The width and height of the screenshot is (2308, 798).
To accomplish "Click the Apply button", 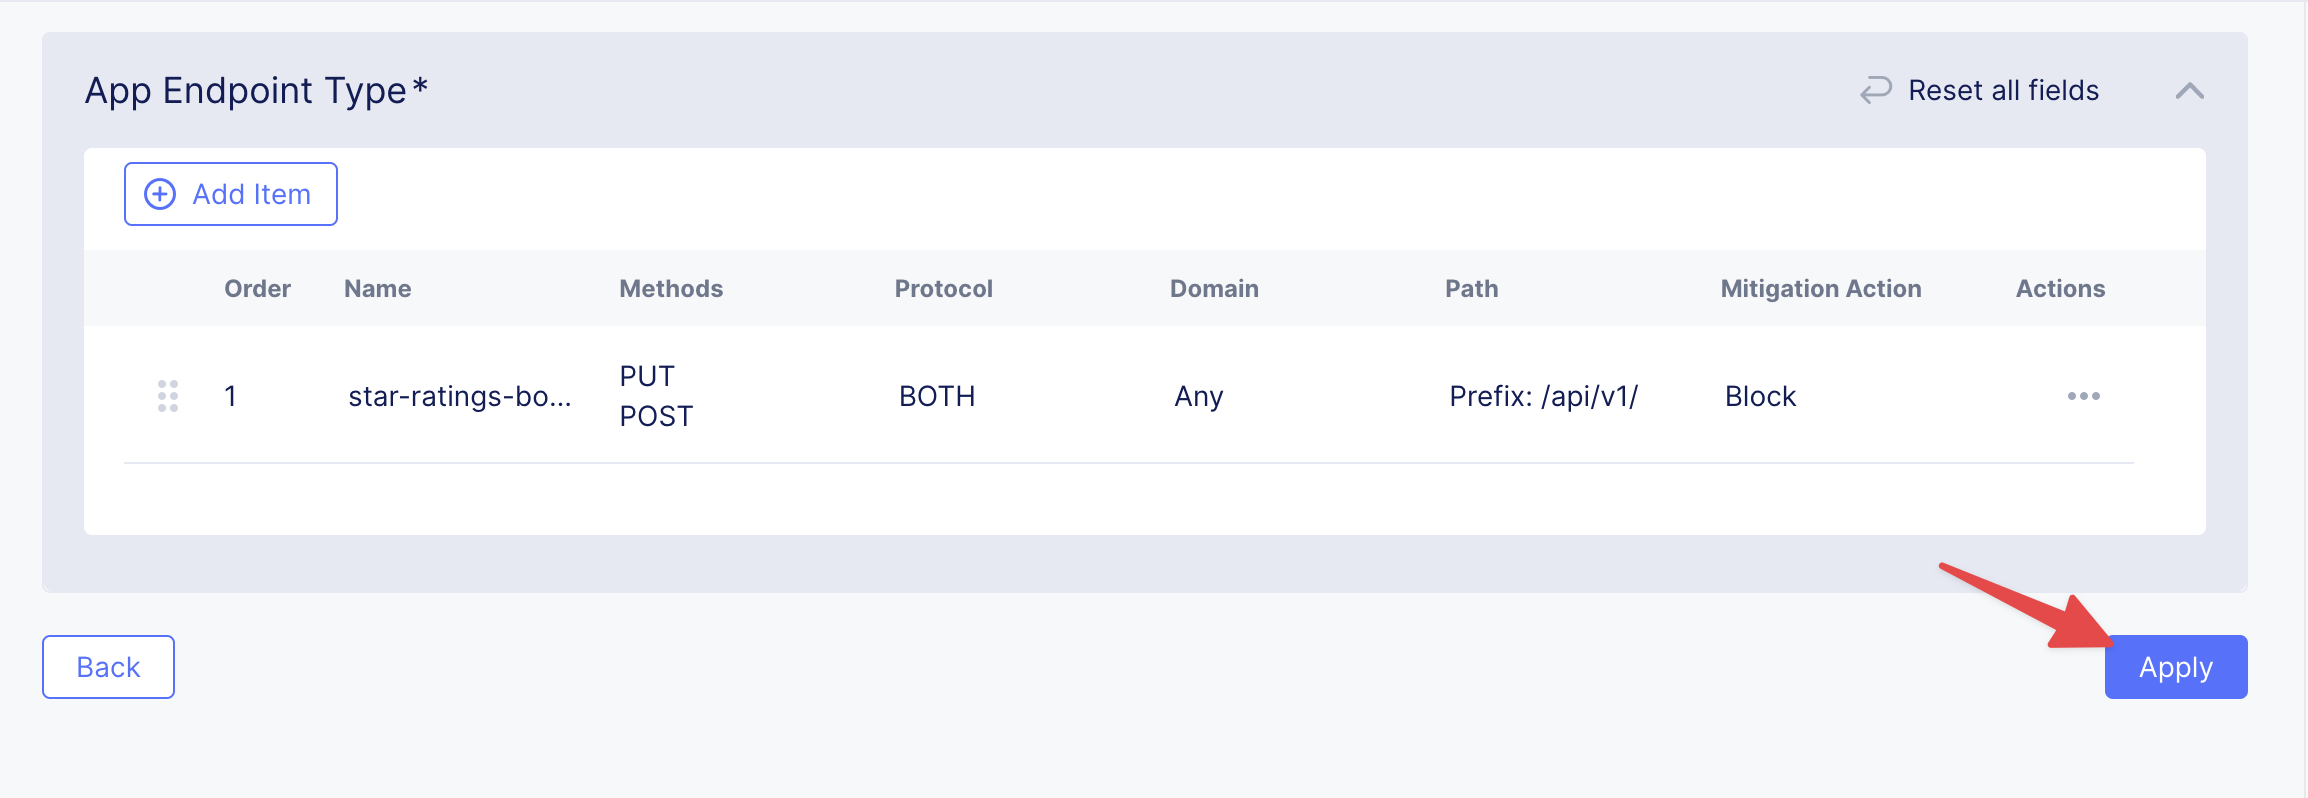I will (2175, 667).
